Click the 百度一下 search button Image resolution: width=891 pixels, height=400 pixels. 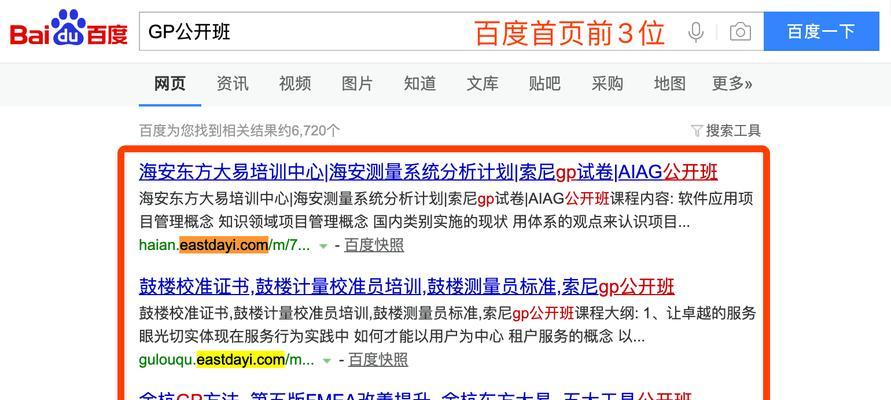tap(821, 32)
